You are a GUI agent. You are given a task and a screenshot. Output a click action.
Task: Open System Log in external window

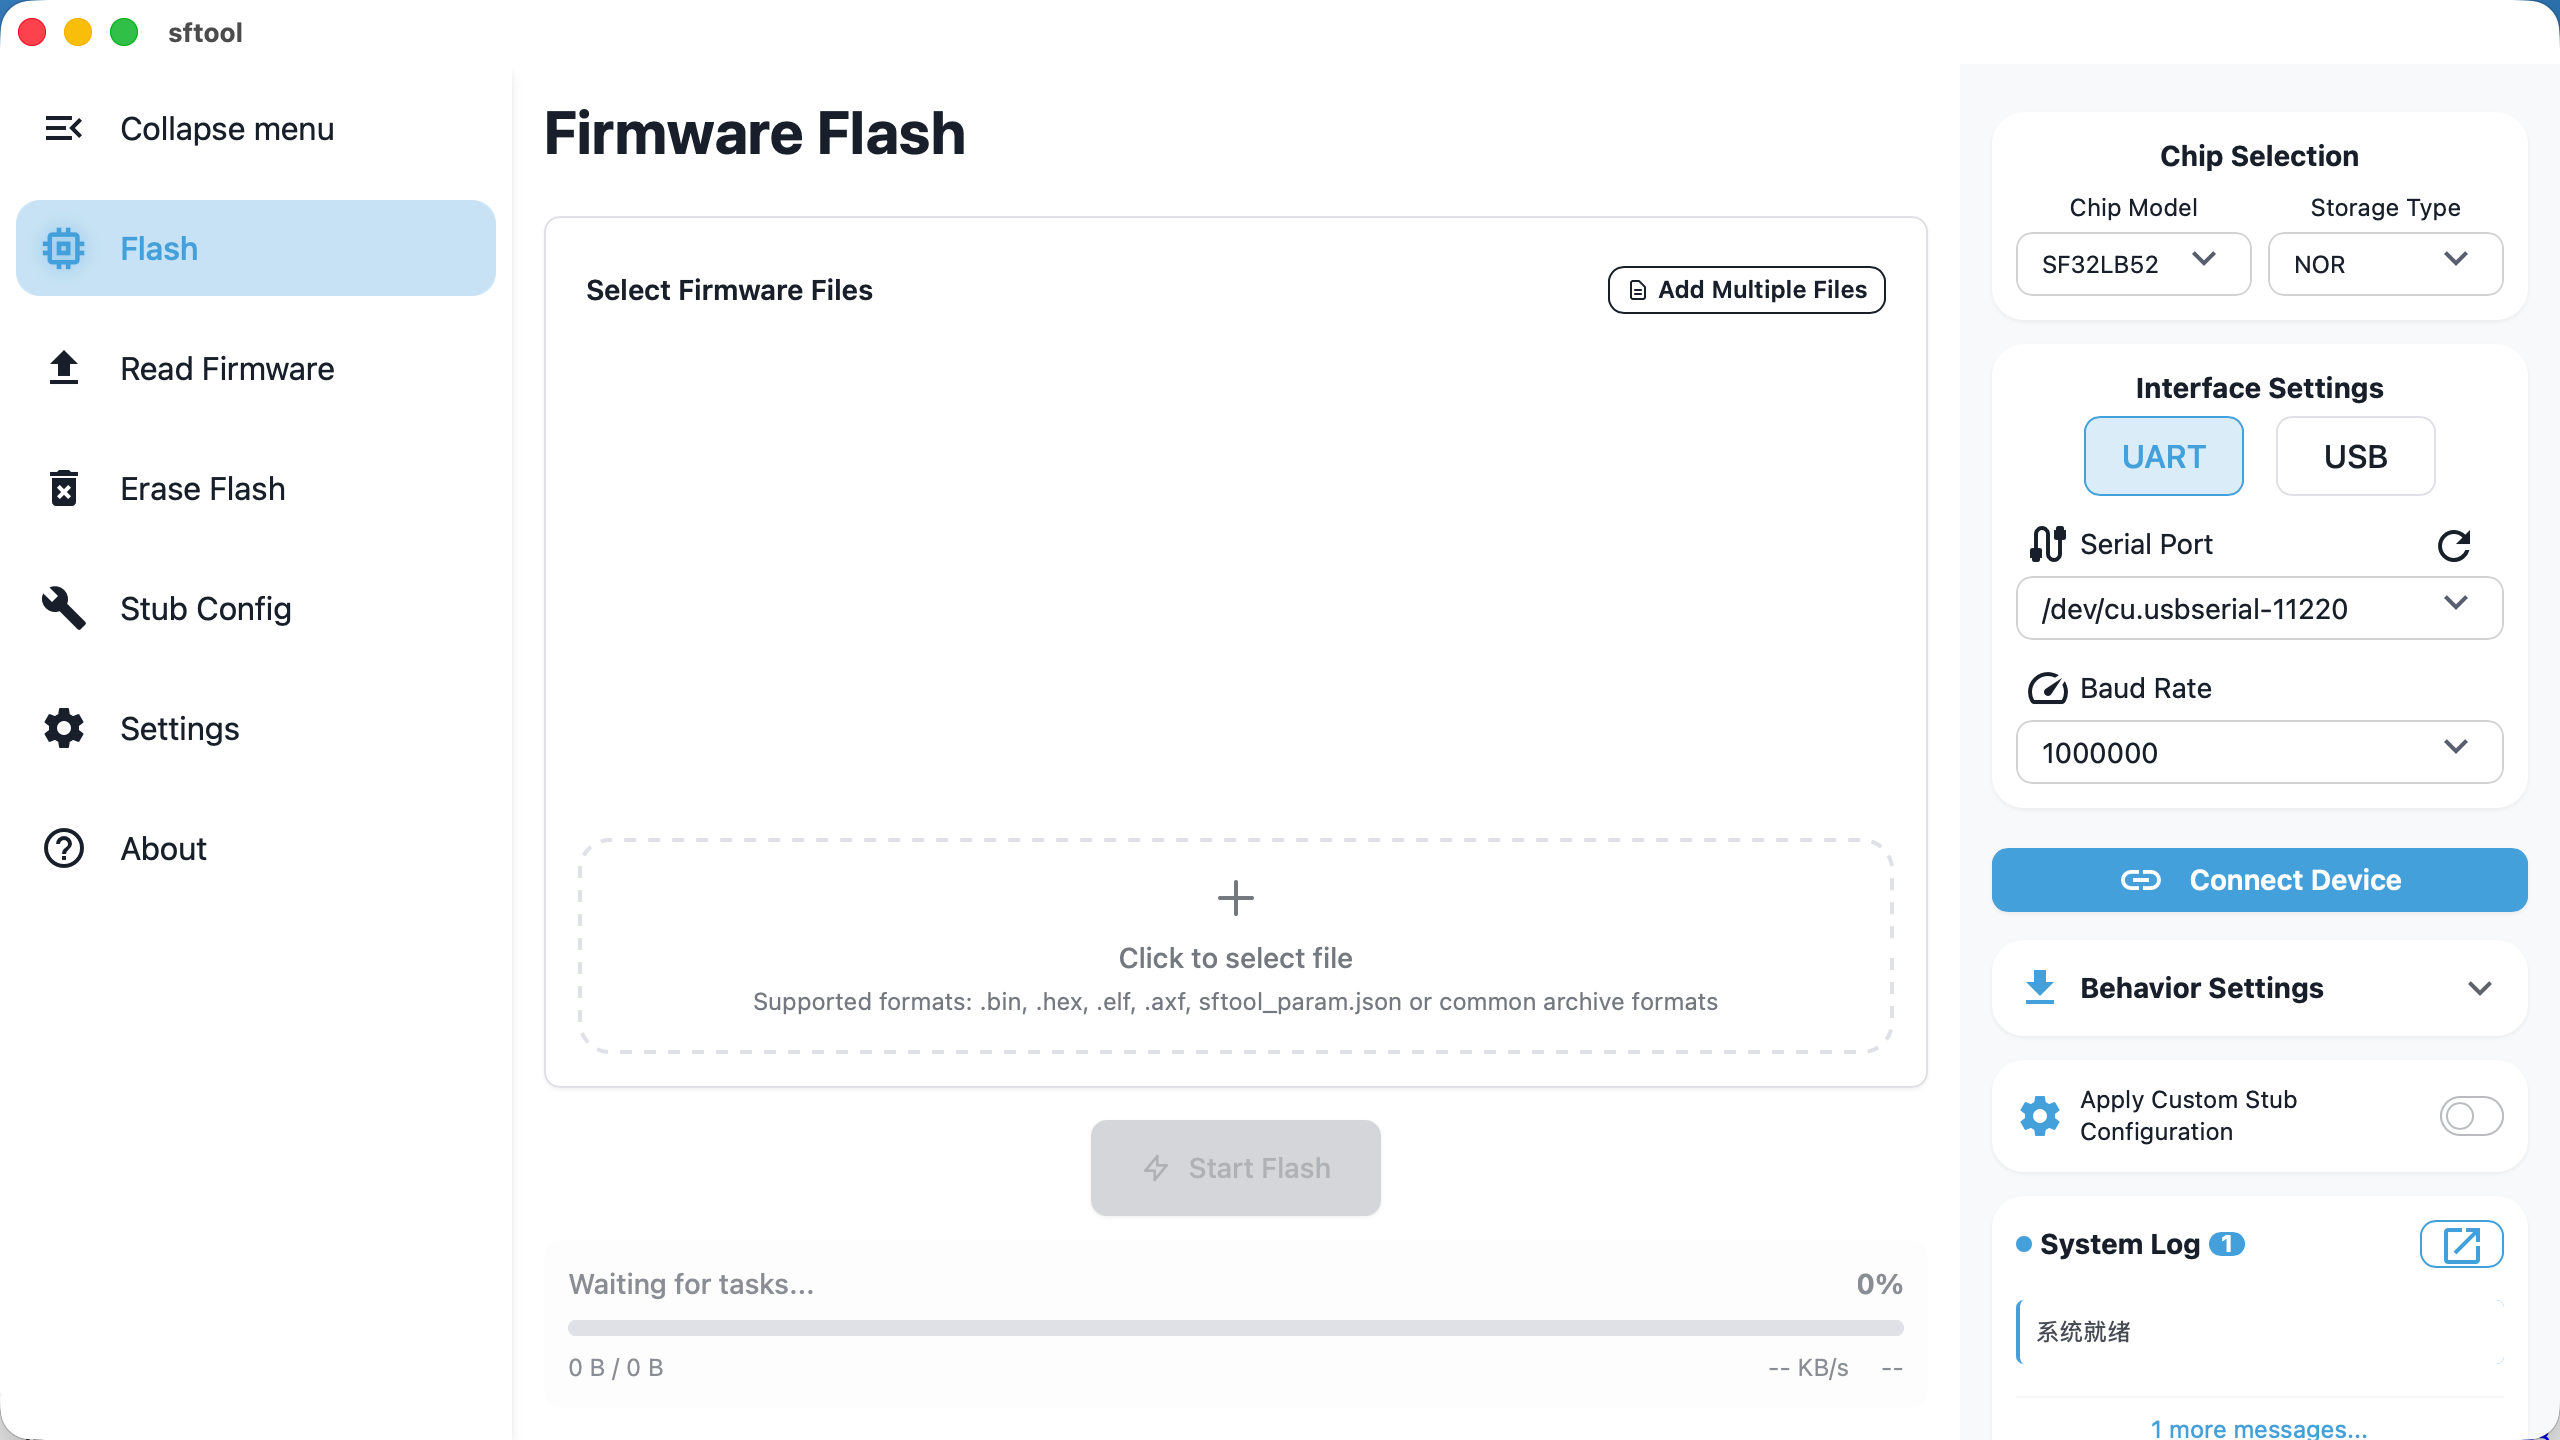[2461, 1245]
